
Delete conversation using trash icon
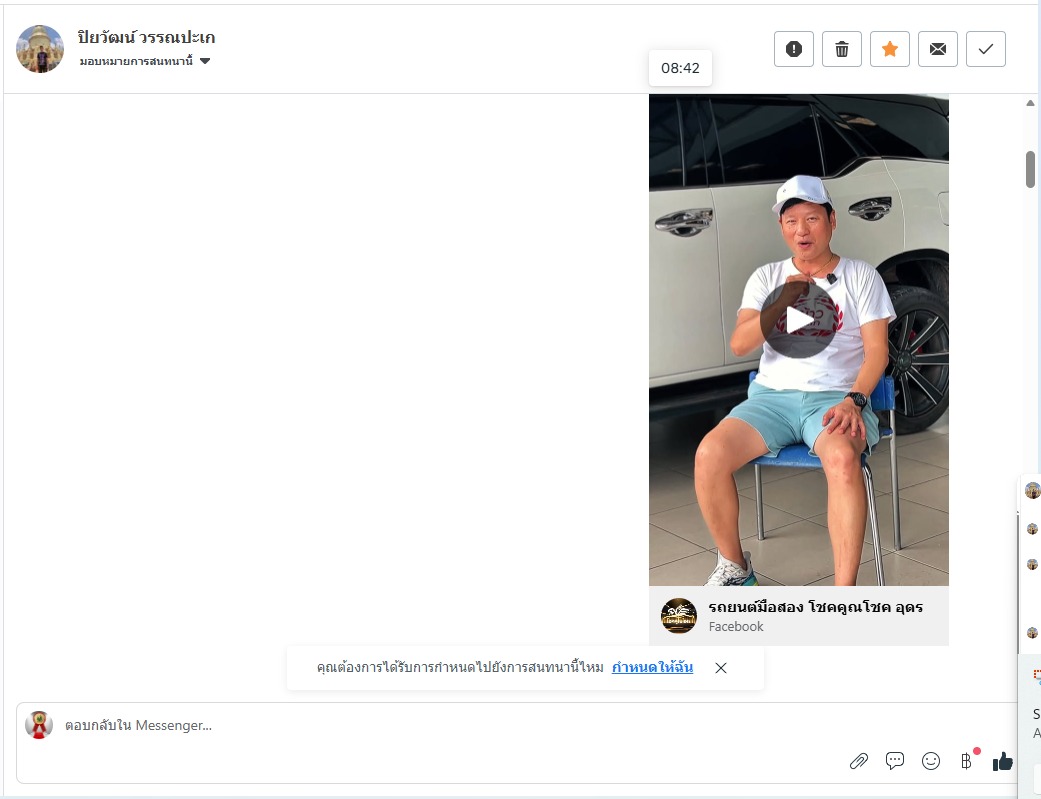(842, 49)
